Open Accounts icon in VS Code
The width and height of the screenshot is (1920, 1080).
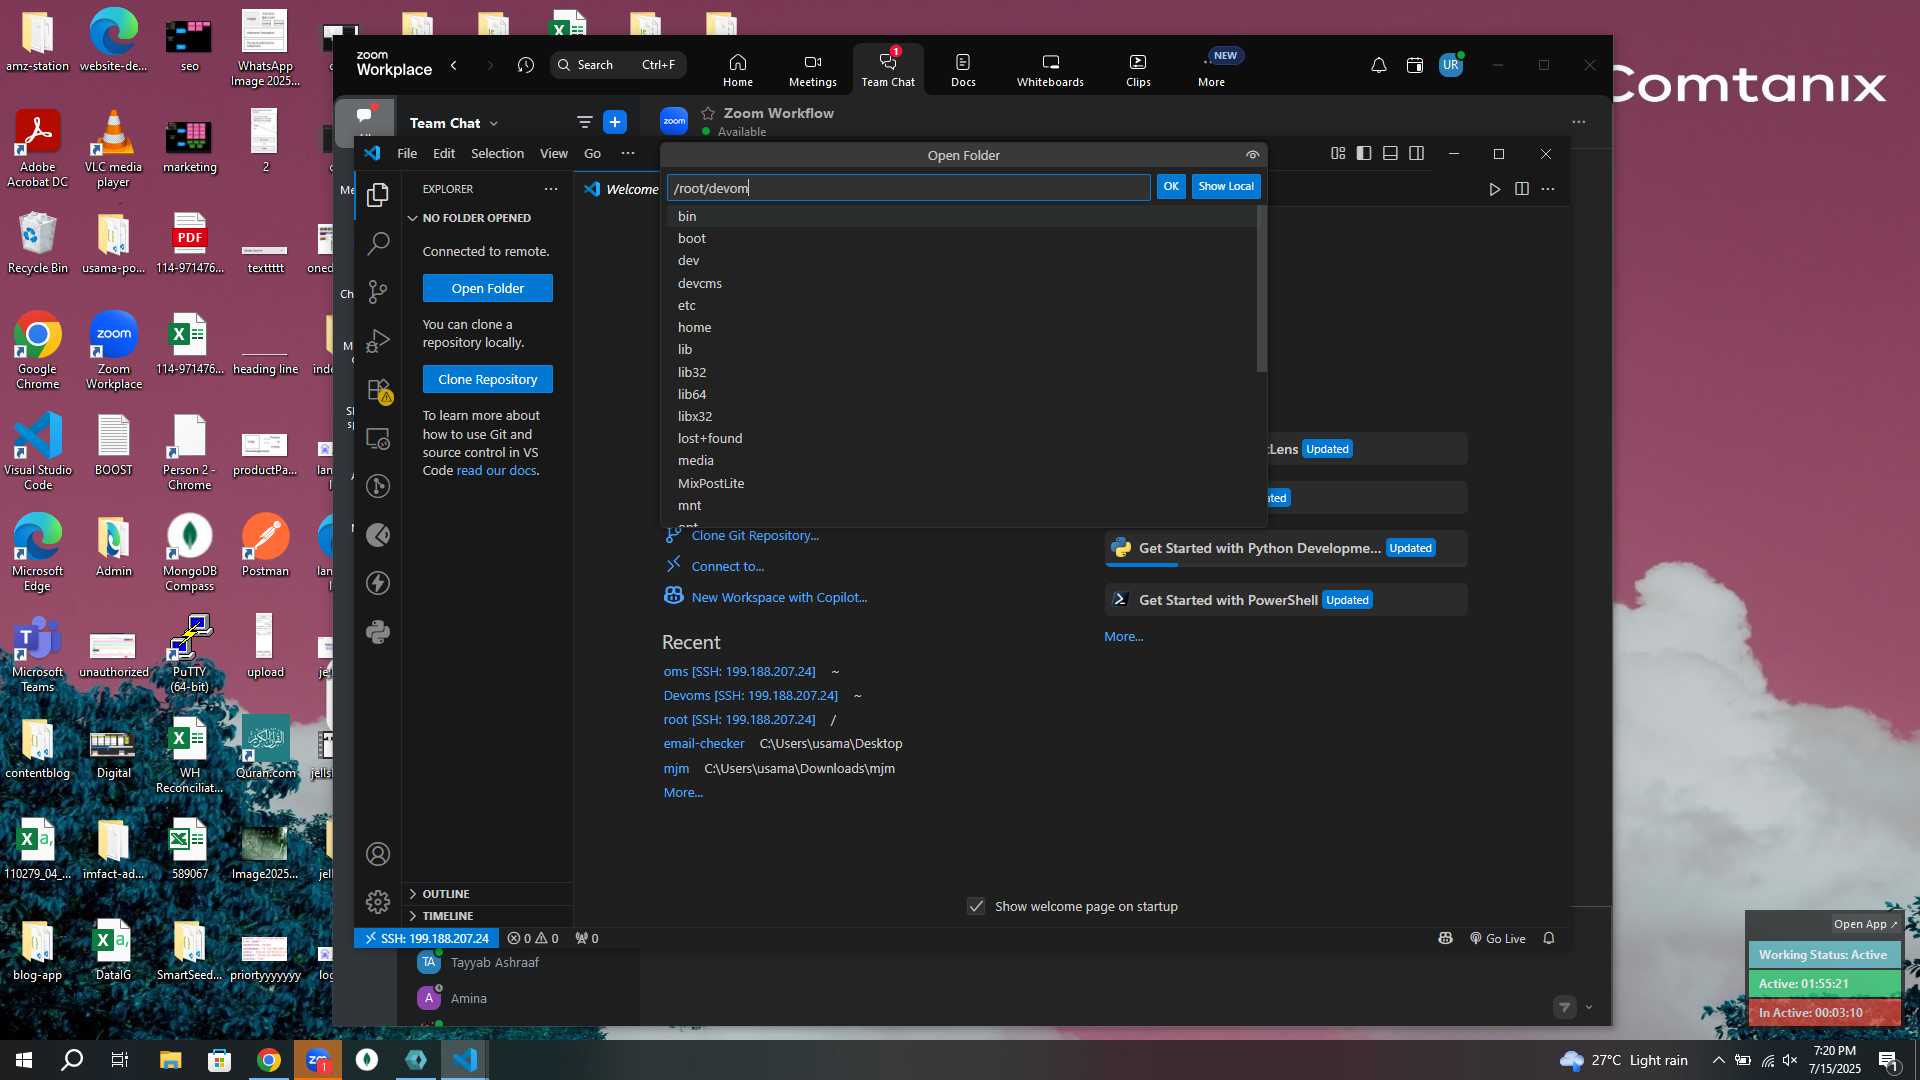point(378,854)
